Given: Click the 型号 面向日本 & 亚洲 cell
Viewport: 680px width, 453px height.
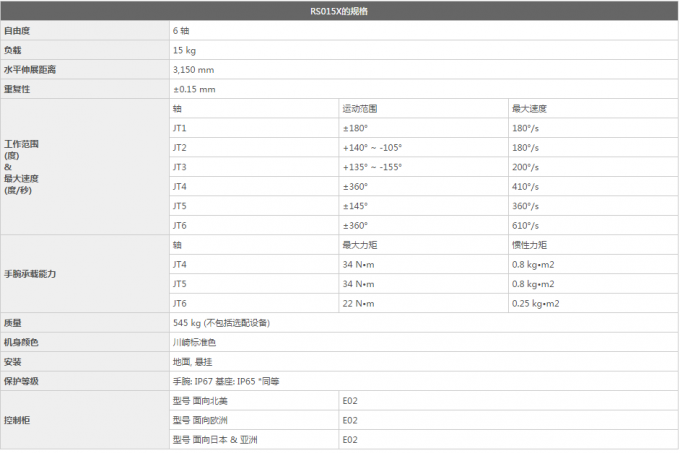Looking at the screenshot, I should (x=215, y=440).
